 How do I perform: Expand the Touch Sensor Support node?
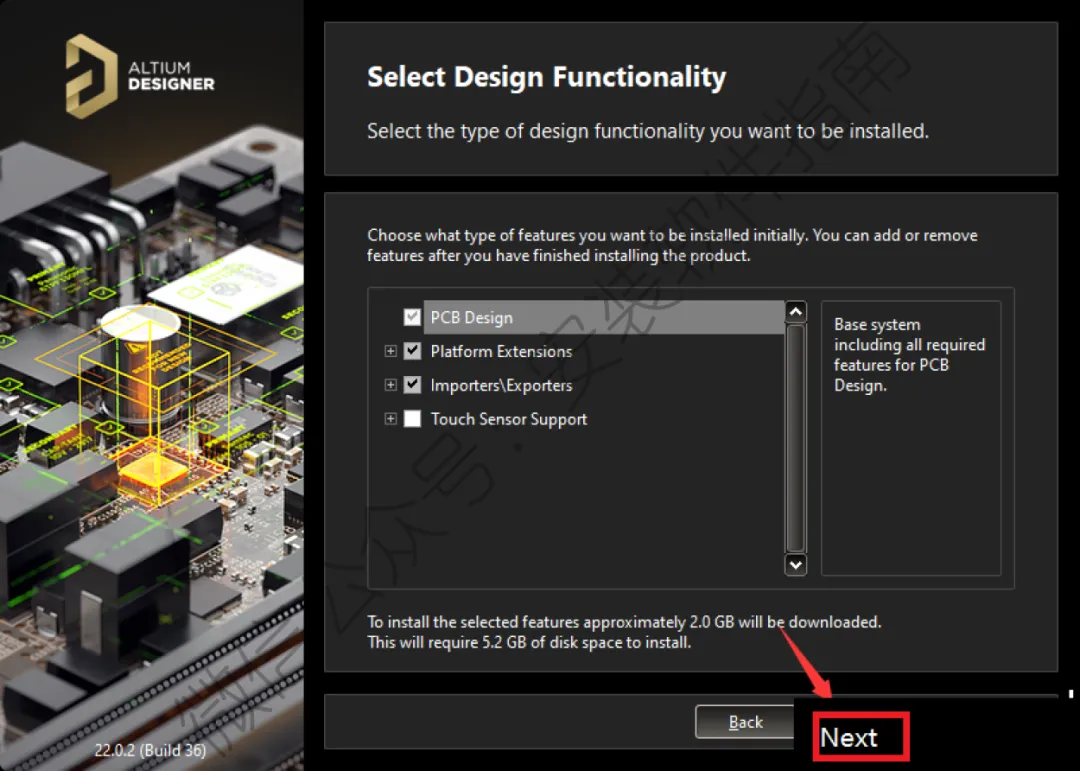[x=391, y=418]
